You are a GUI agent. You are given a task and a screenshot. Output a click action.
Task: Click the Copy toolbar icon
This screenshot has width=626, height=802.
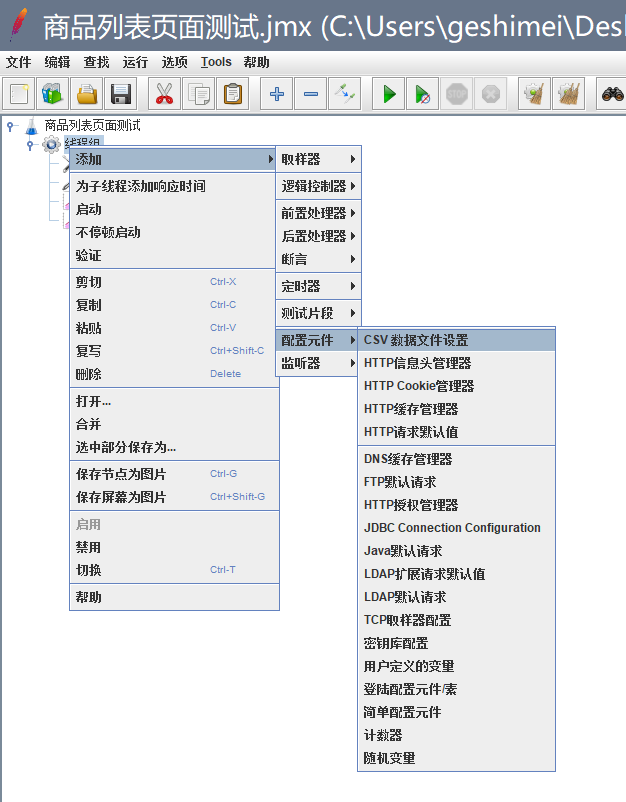[198, 94]
